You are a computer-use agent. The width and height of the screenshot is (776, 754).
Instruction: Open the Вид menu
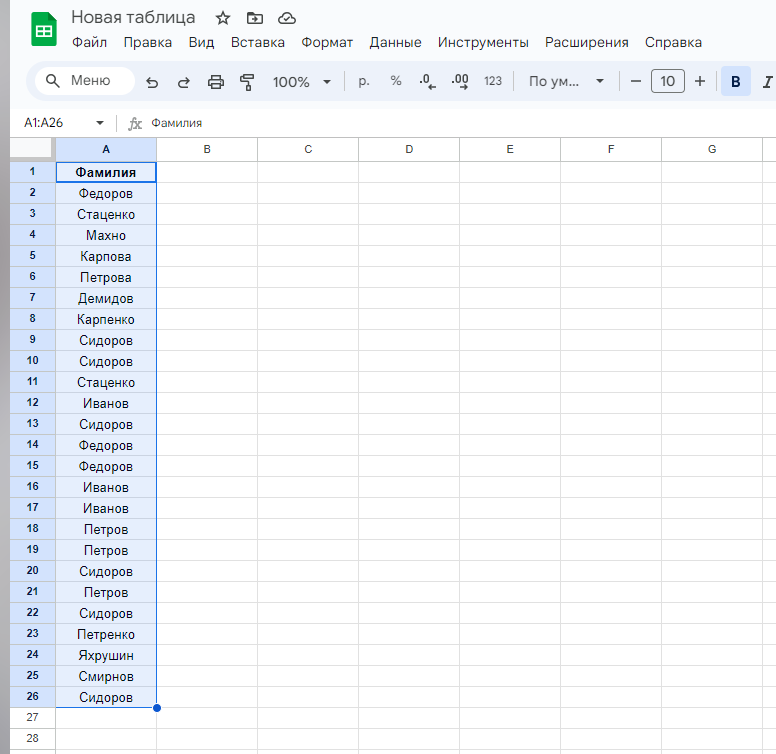tap(201, 43)
